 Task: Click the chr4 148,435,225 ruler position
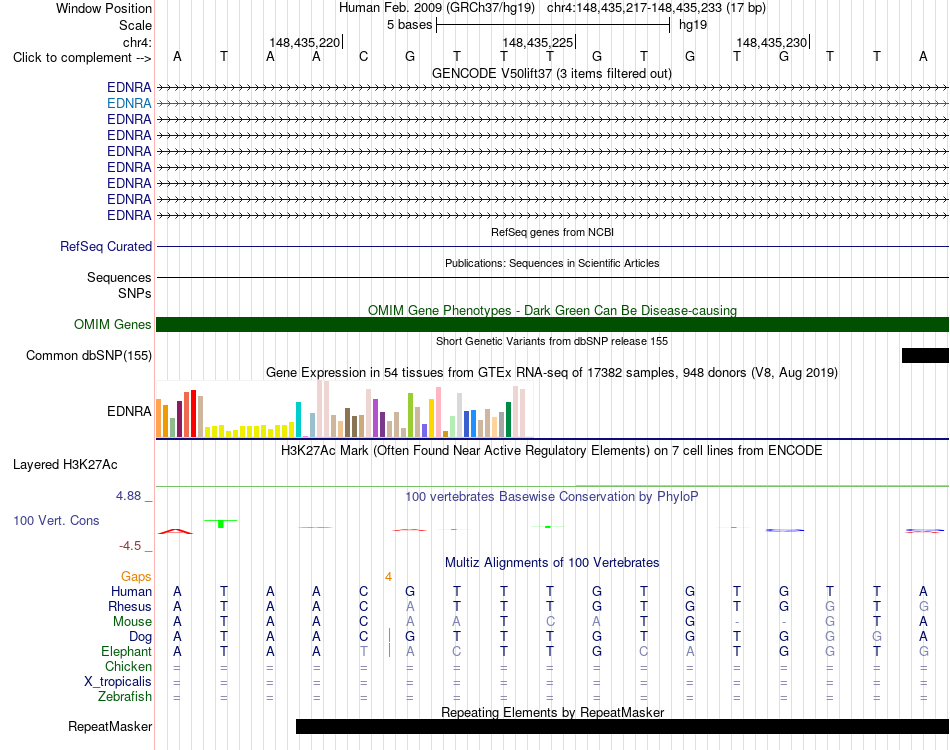(x=538, y=42)
